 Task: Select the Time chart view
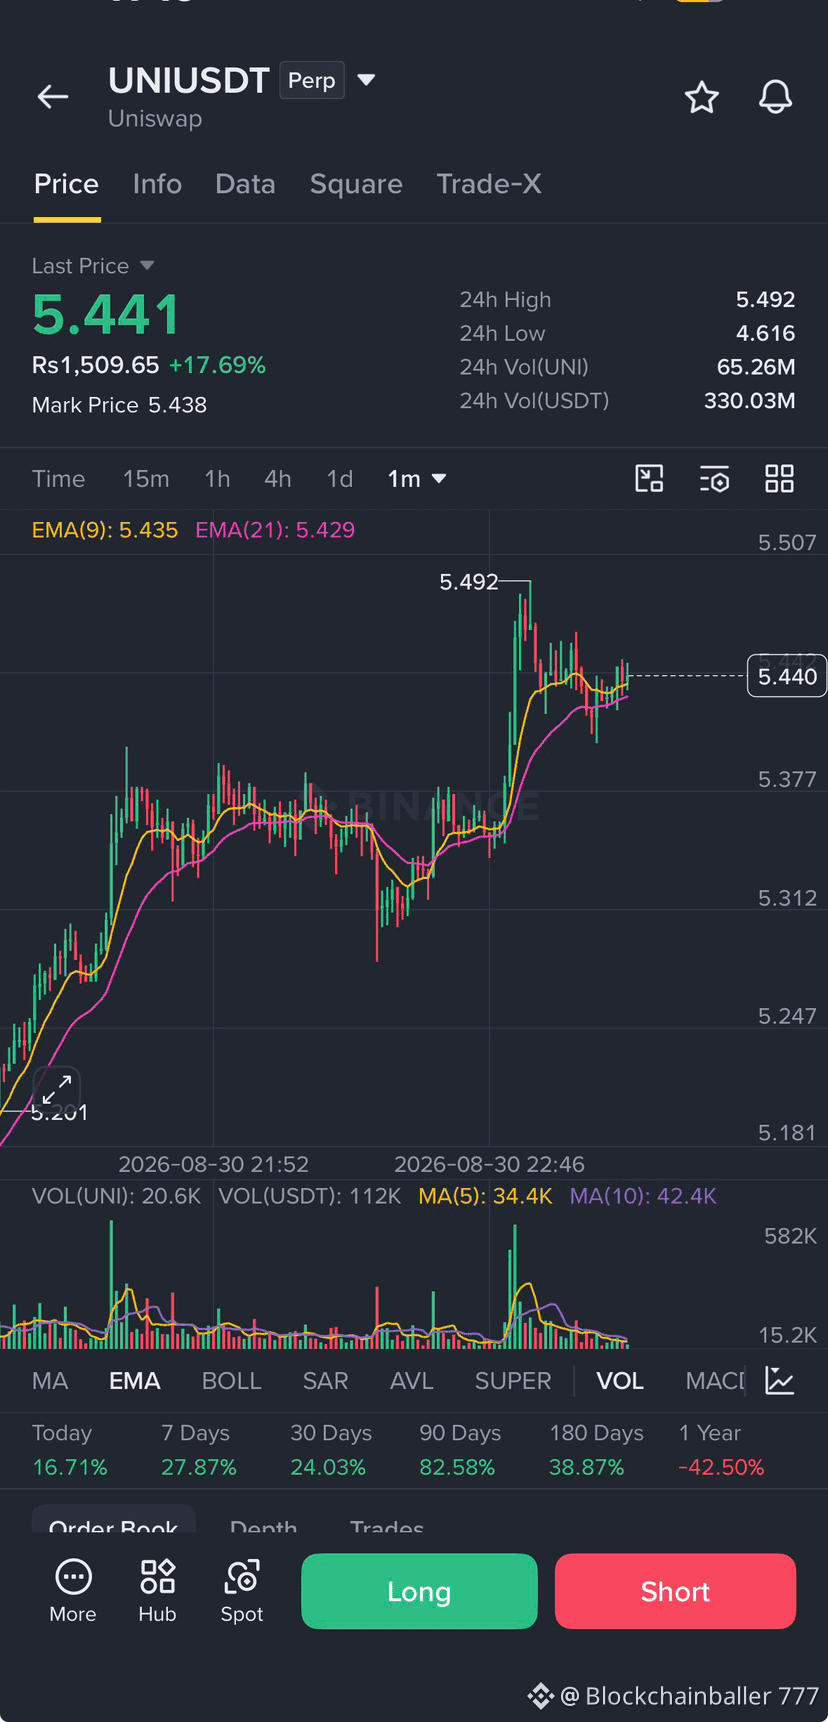click(x=58, y=479)
